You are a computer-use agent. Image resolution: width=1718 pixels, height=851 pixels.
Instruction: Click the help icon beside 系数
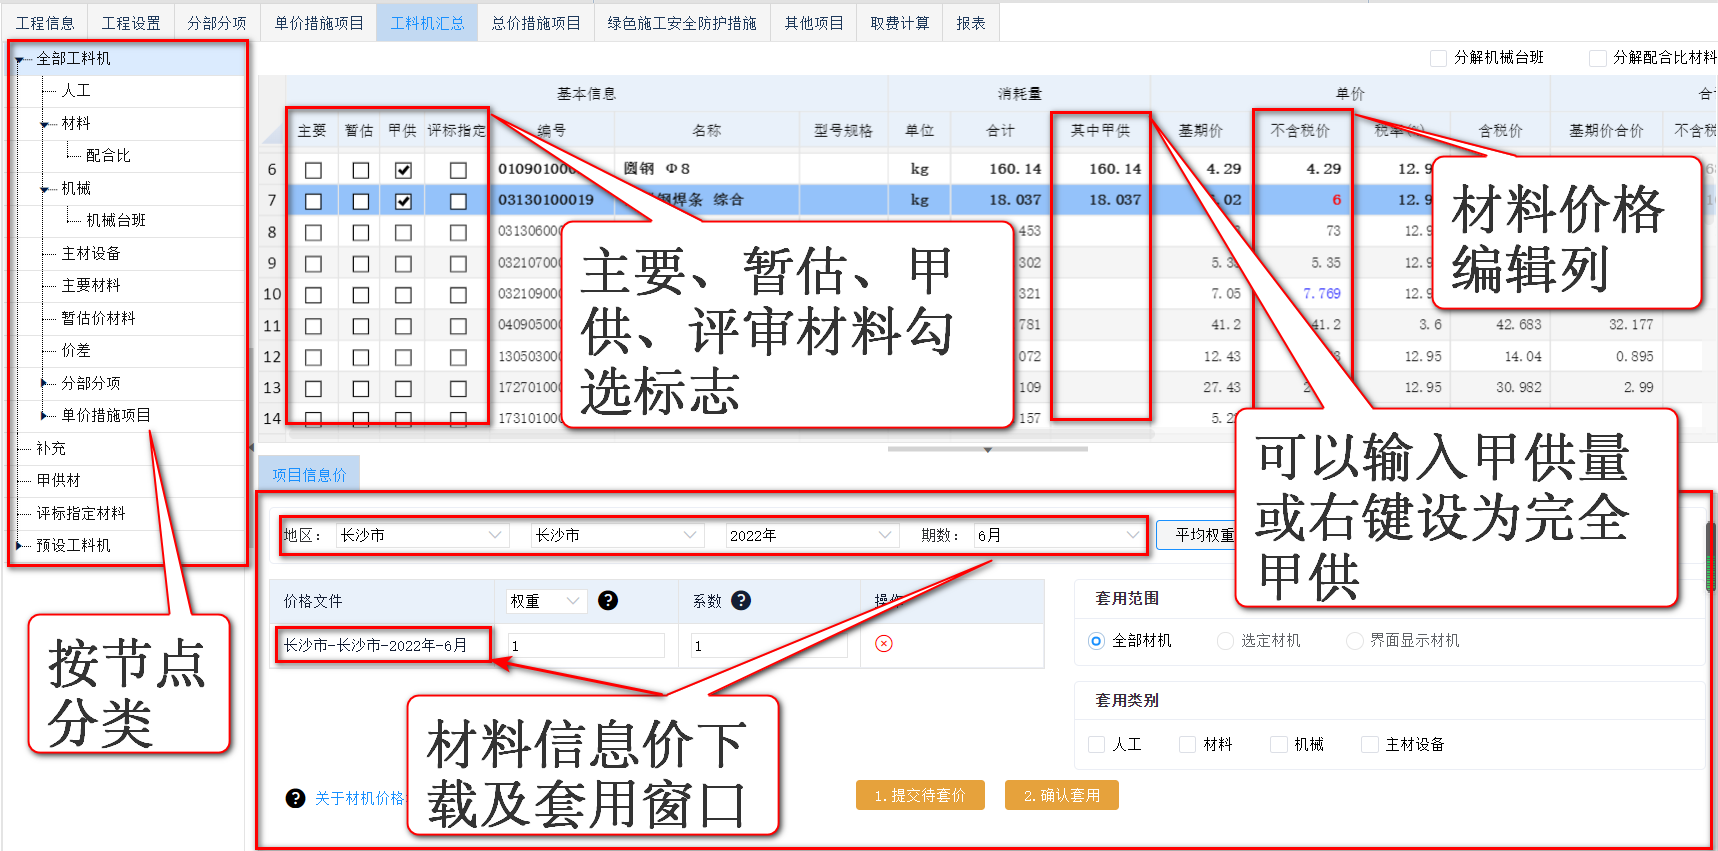click(741, 601)
